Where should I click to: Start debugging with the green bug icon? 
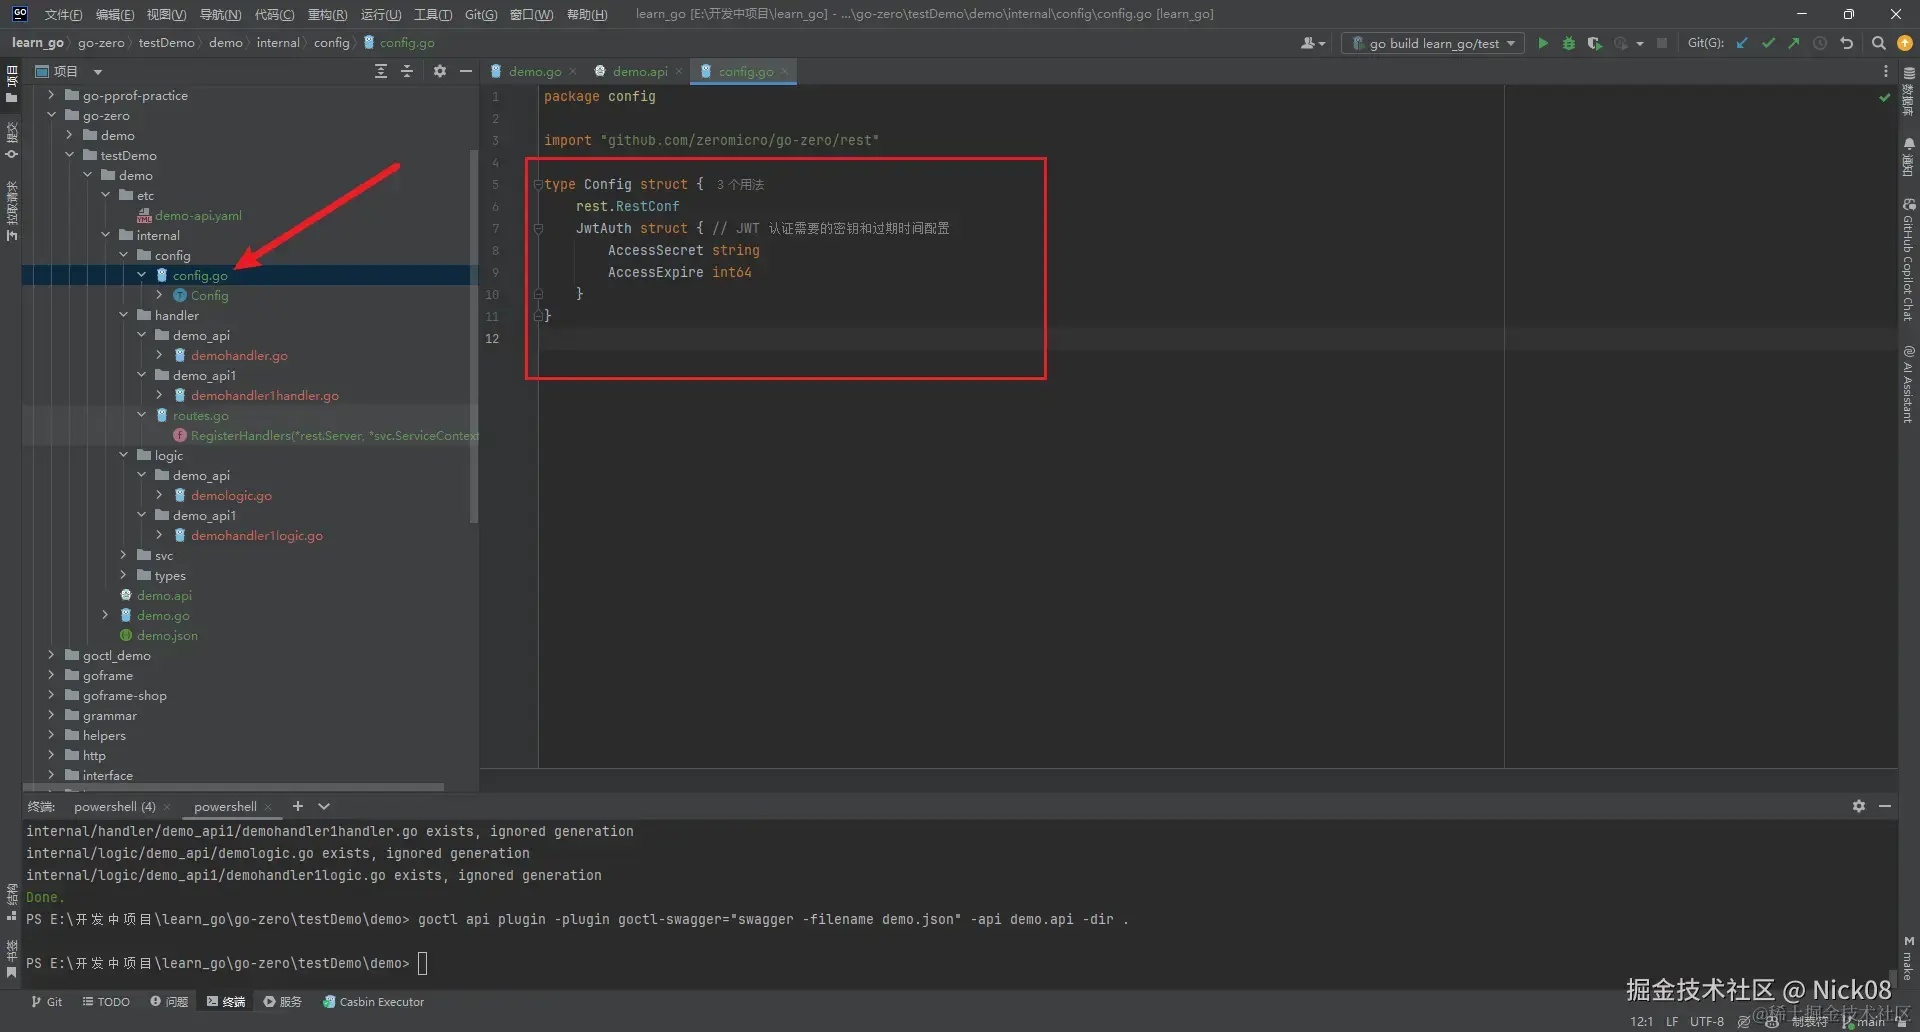pyautogui.click(x=1568, y=43)
